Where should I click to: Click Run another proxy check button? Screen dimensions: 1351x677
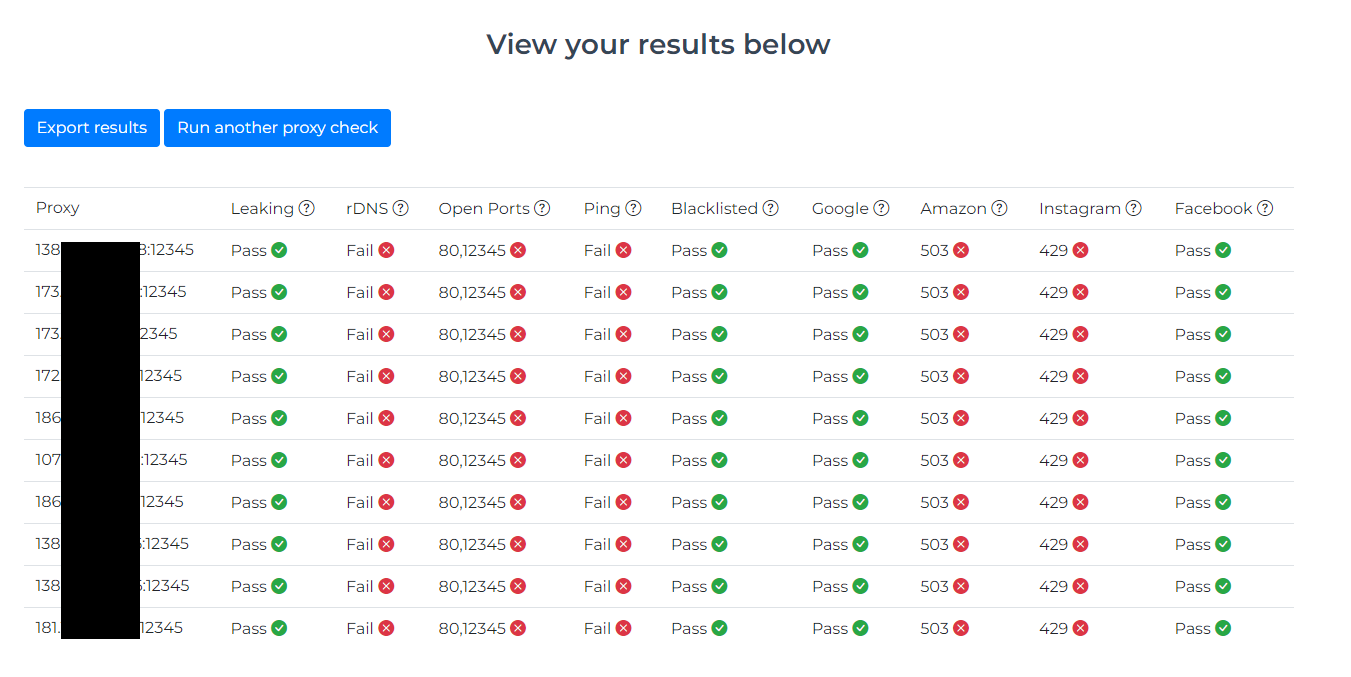pyautogui.click(x=277, y=128)
